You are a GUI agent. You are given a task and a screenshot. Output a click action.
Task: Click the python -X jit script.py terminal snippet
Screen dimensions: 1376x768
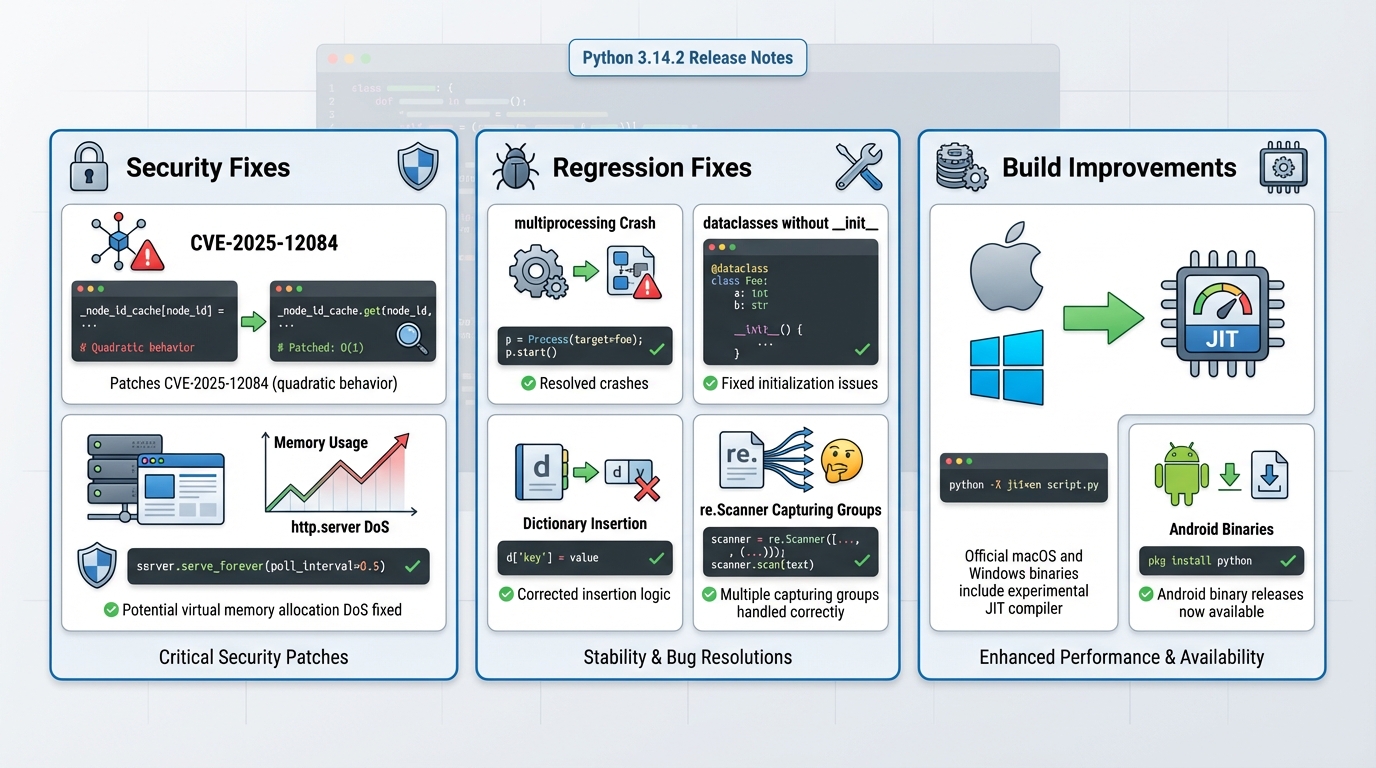click(1023, 484)
